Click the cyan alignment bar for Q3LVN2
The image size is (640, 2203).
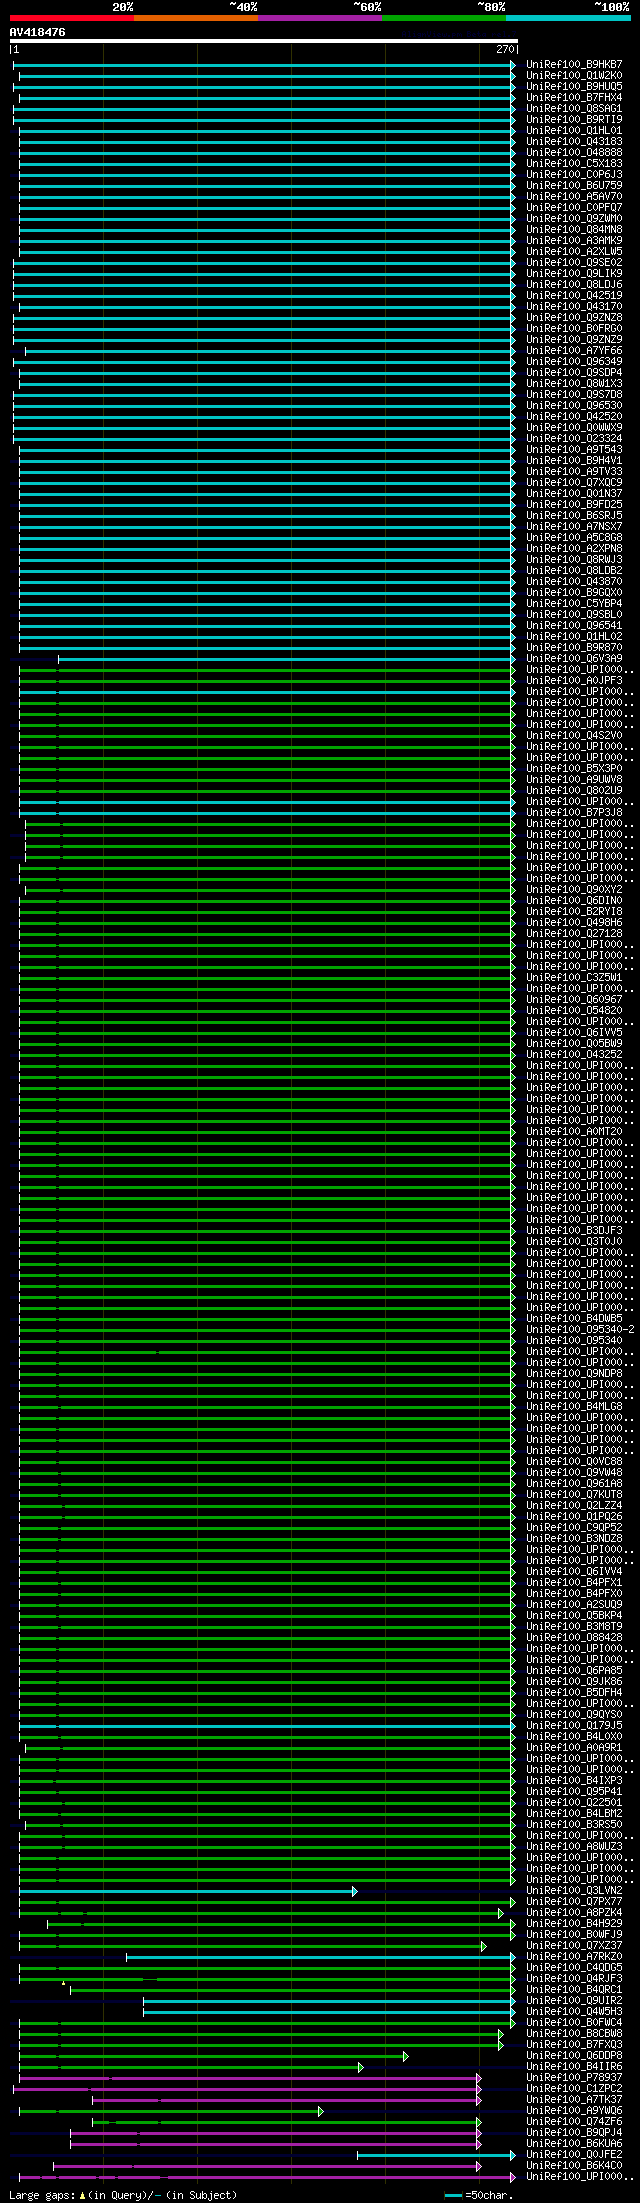coord(188,1891)
